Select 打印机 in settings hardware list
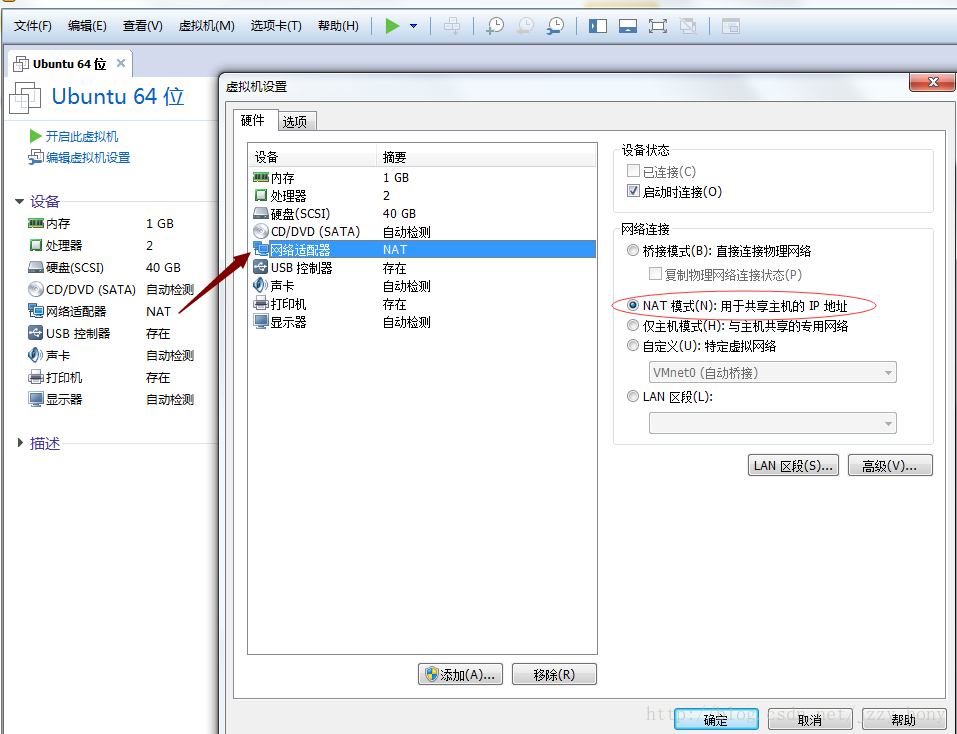957x734 pixels. pos(422,304)
